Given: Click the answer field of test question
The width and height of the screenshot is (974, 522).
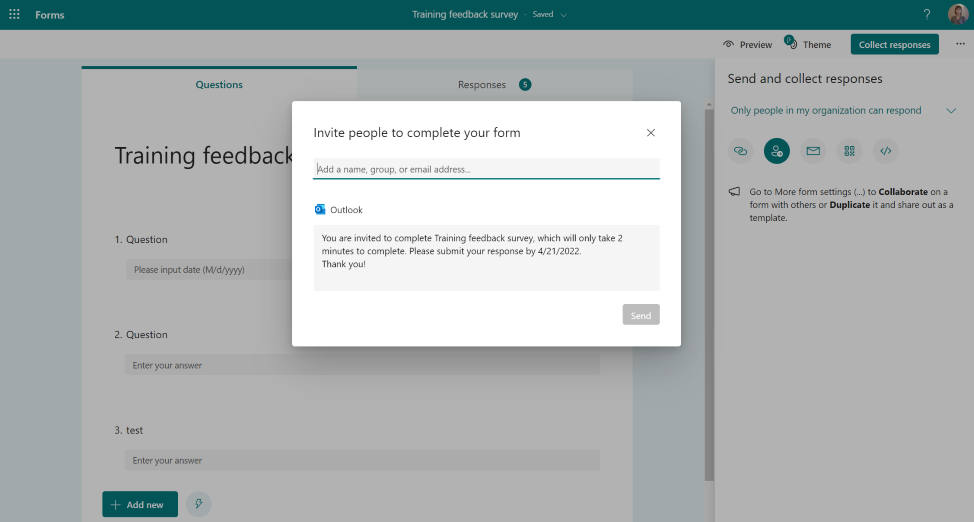Looking at the screenshot, I should pos(363,460).
